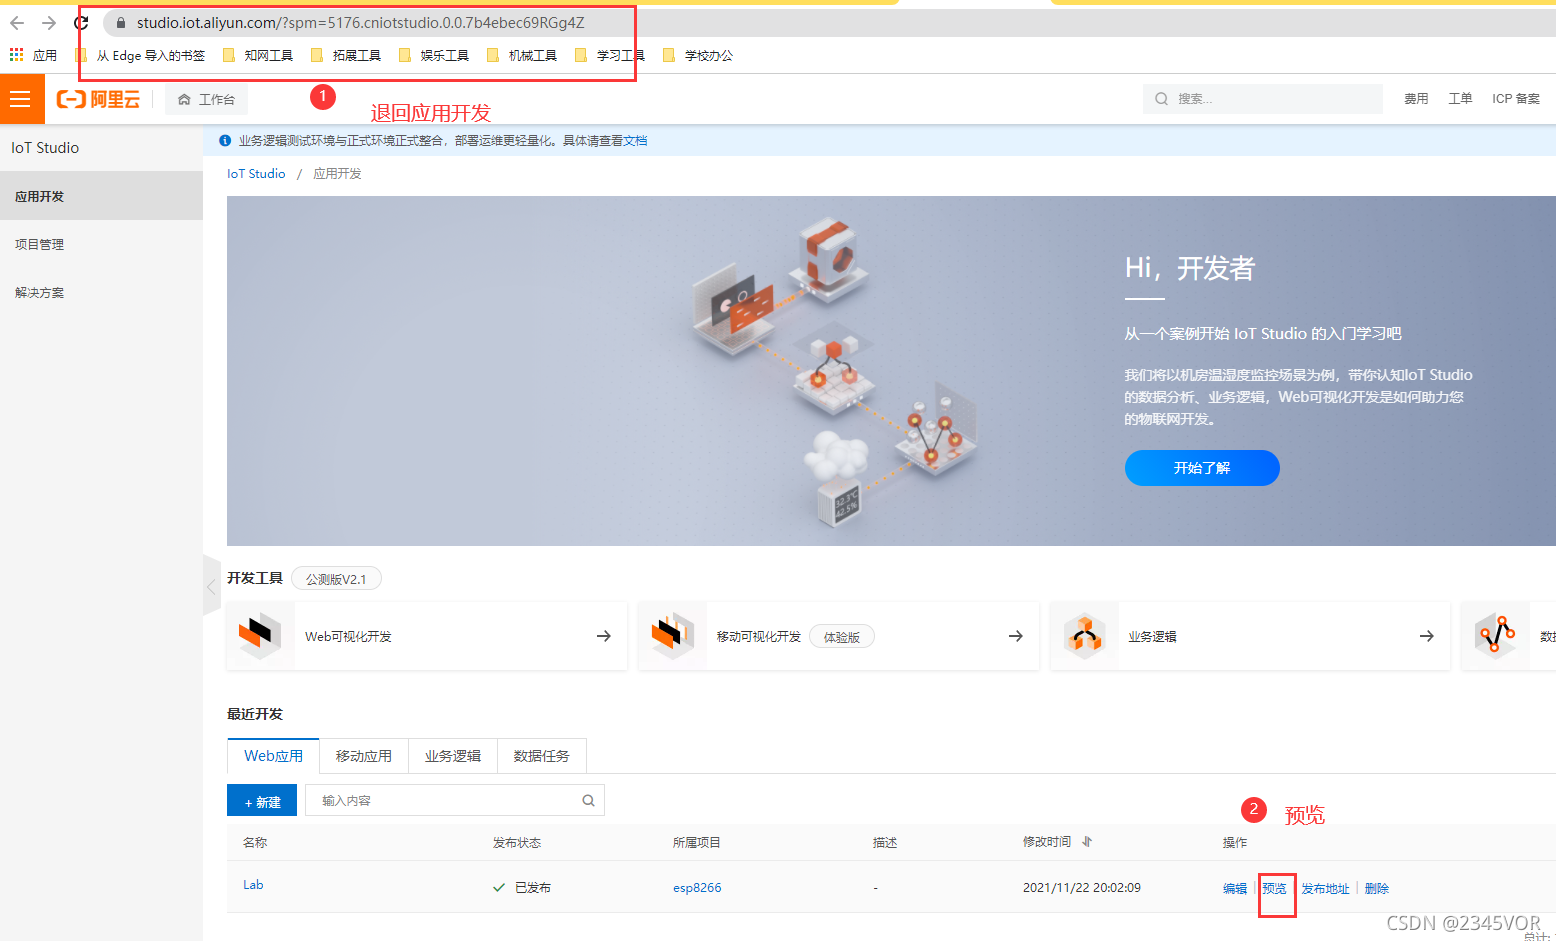Click the Web可视化开发 tool icon
The width and height of the screenshot is (1556, 941).
pyautogui.click(x=260, y=636)
